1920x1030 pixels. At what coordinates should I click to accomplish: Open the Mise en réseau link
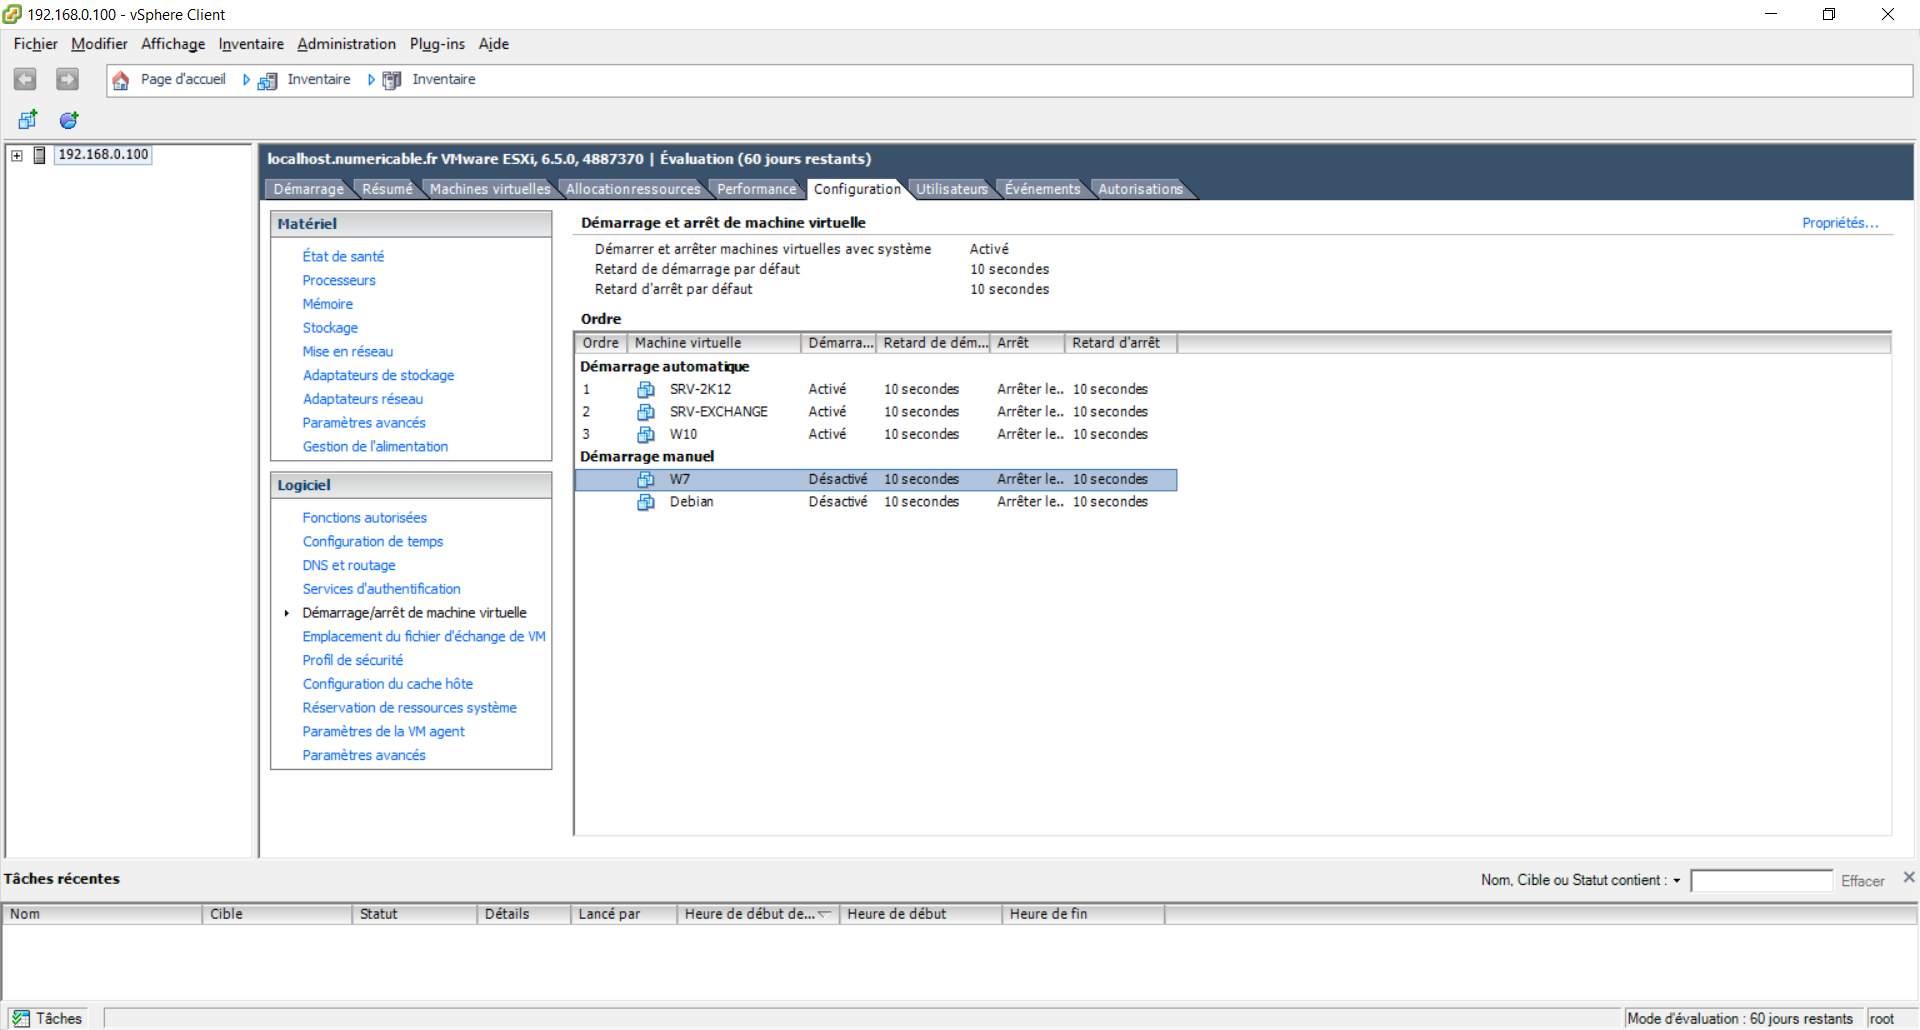[x=348, y=352]
